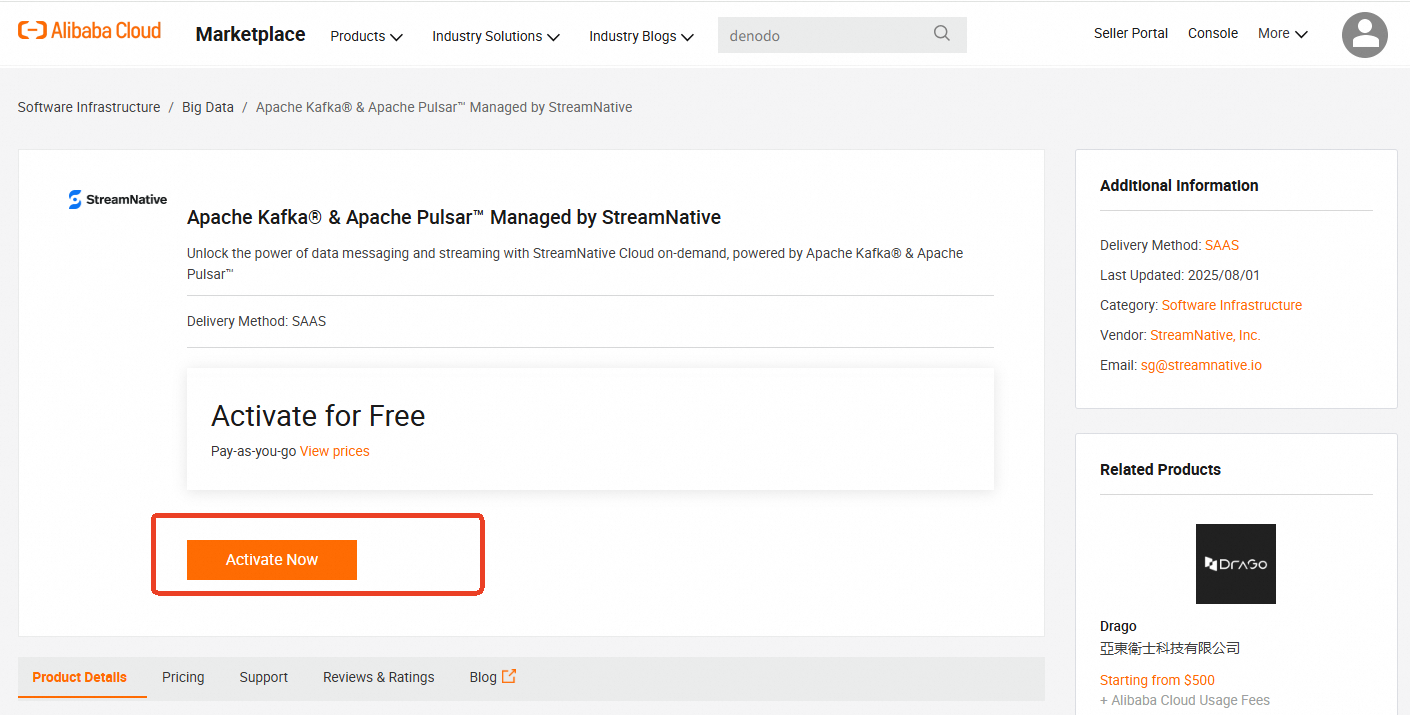Click the Delivery Method: SAAS line under description
Image resolution: width=1410 pixels, height=715 pixels.
256,321
